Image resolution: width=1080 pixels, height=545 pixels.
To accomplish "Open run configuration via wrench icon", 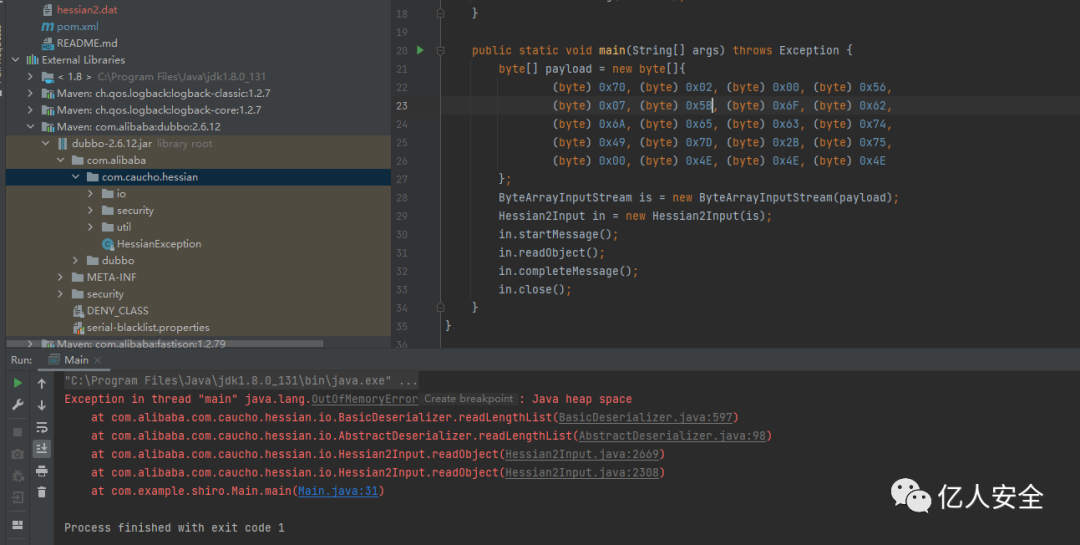I will pyautogui.click(x=18, y=405).
